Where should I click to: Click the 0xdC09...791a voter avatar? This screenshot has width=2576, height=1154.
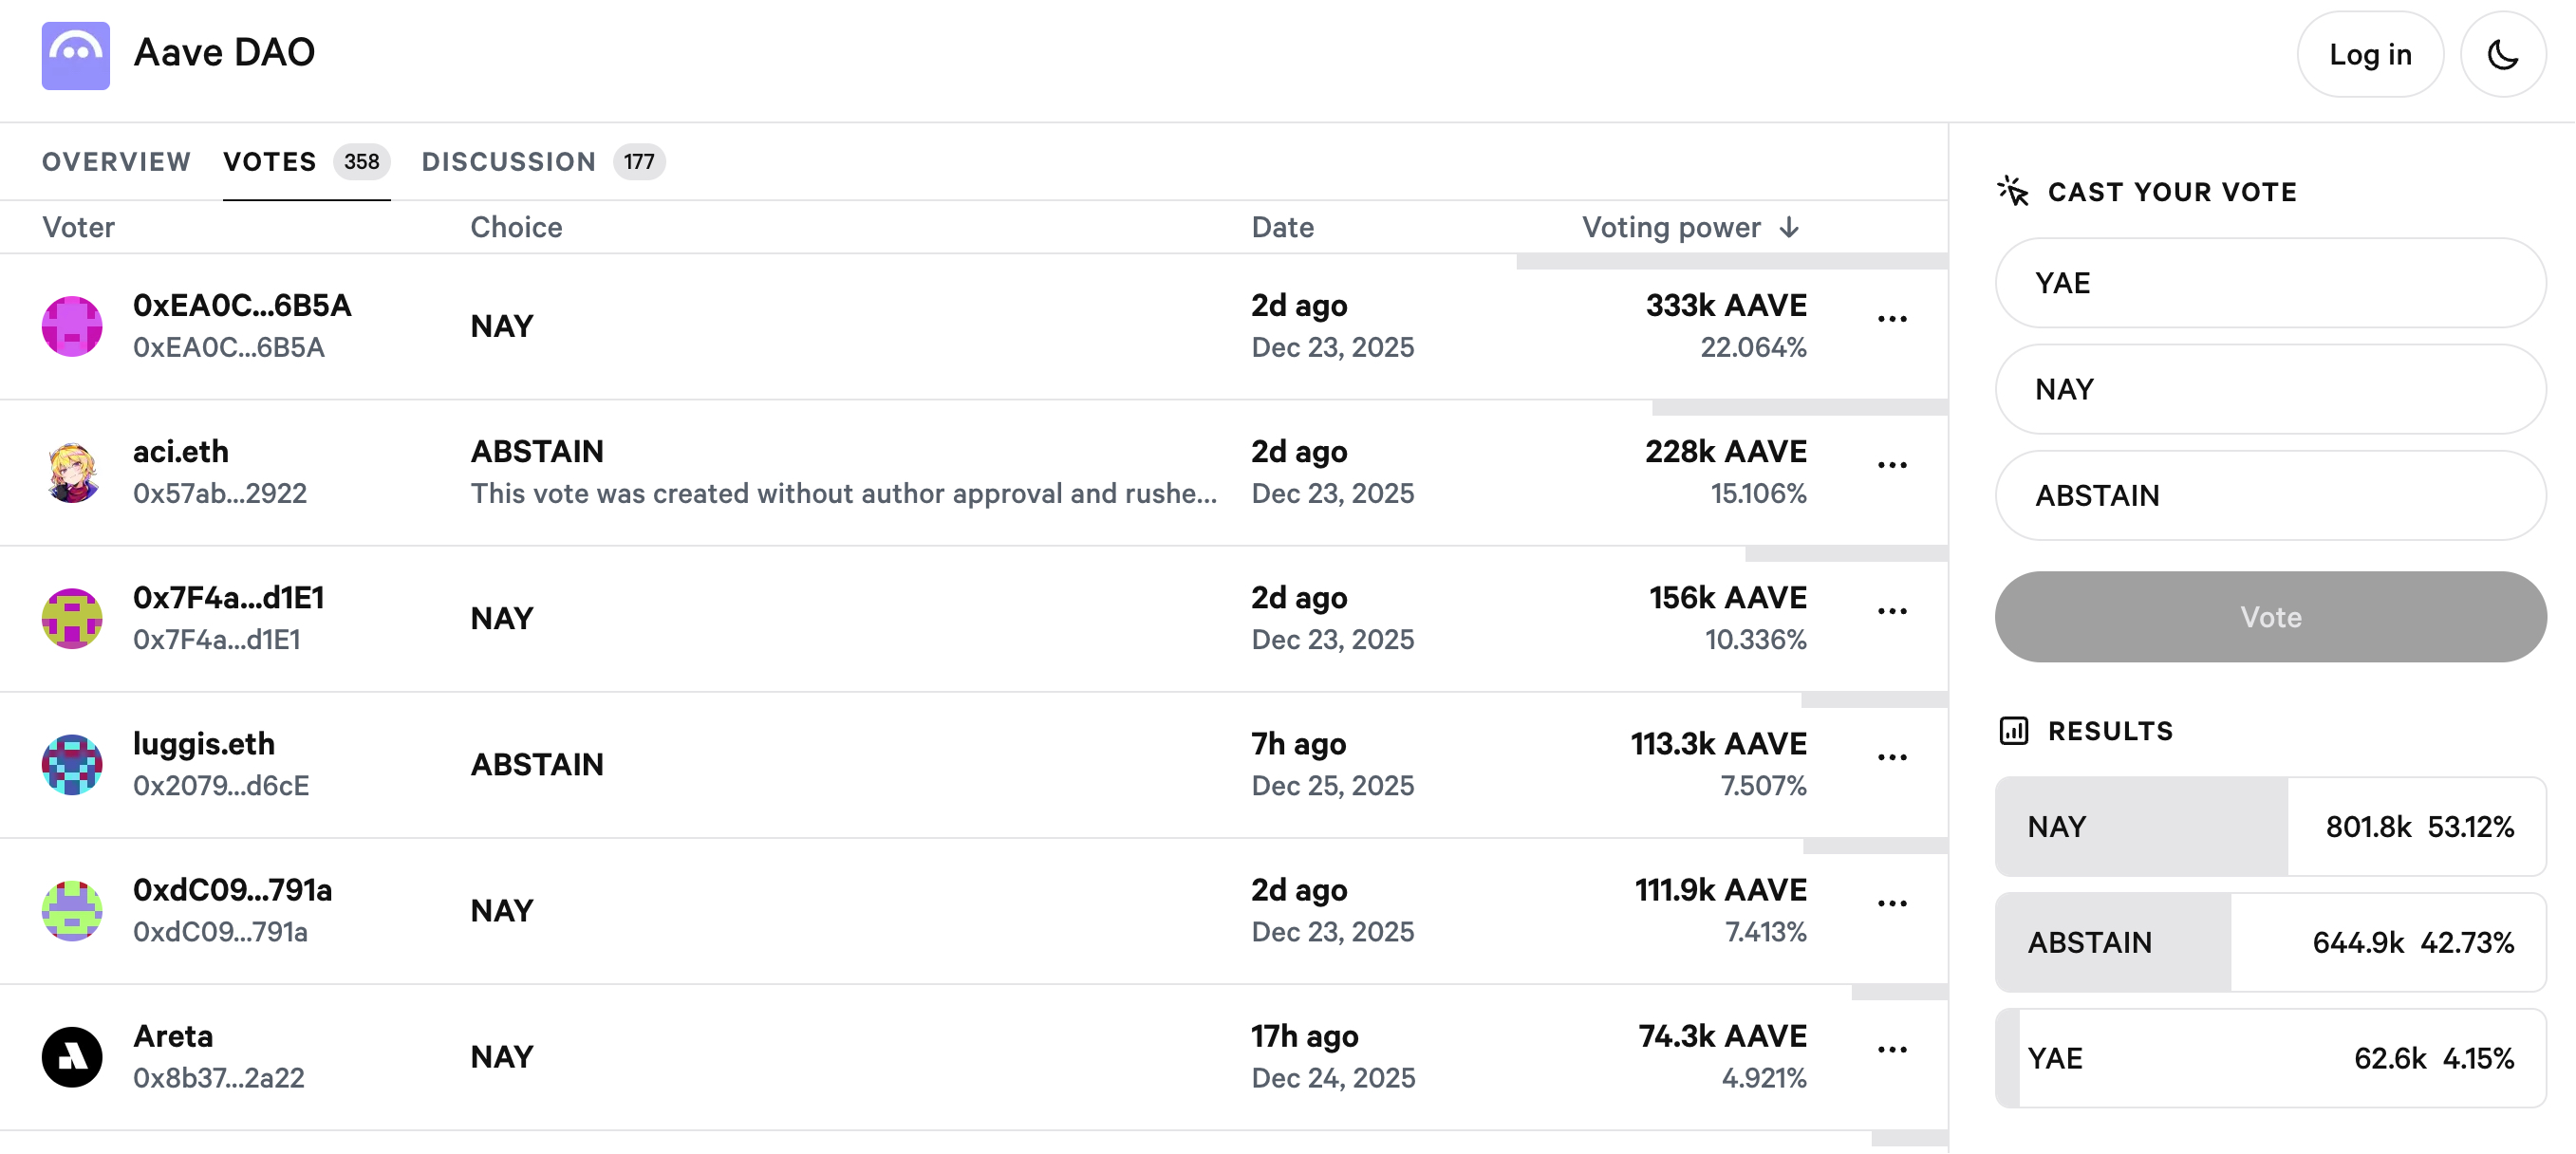pos(72,911)
